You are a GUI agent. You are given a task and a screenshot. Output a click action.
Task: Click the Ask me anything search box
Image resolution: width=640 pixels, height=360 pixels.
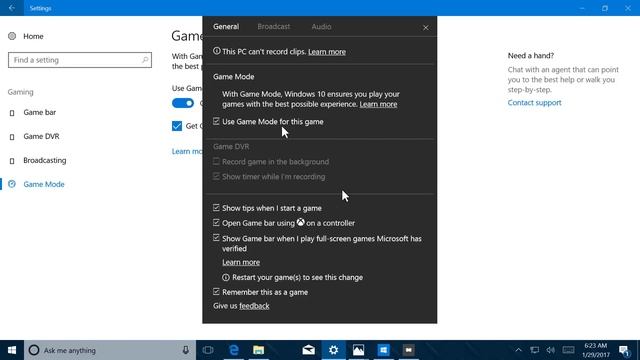[110, 350]
